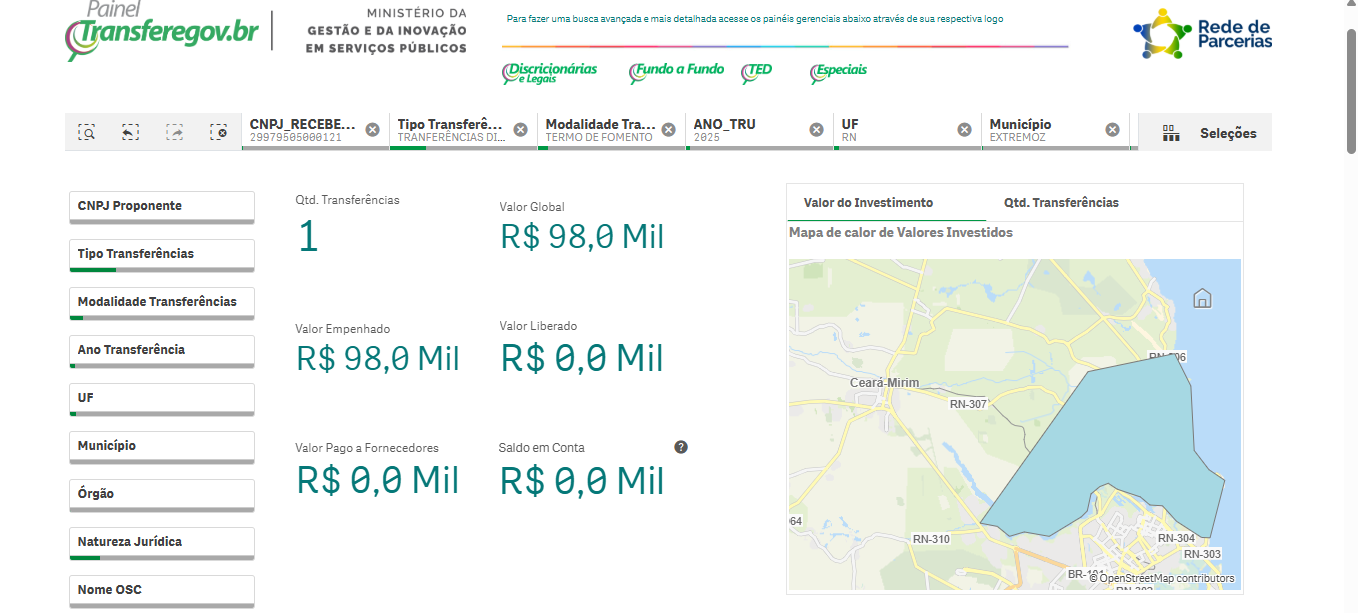This screenshot has height=613, width=1358.
Task: Expand the Órgão filter pane
Action: tap(161, 494)
